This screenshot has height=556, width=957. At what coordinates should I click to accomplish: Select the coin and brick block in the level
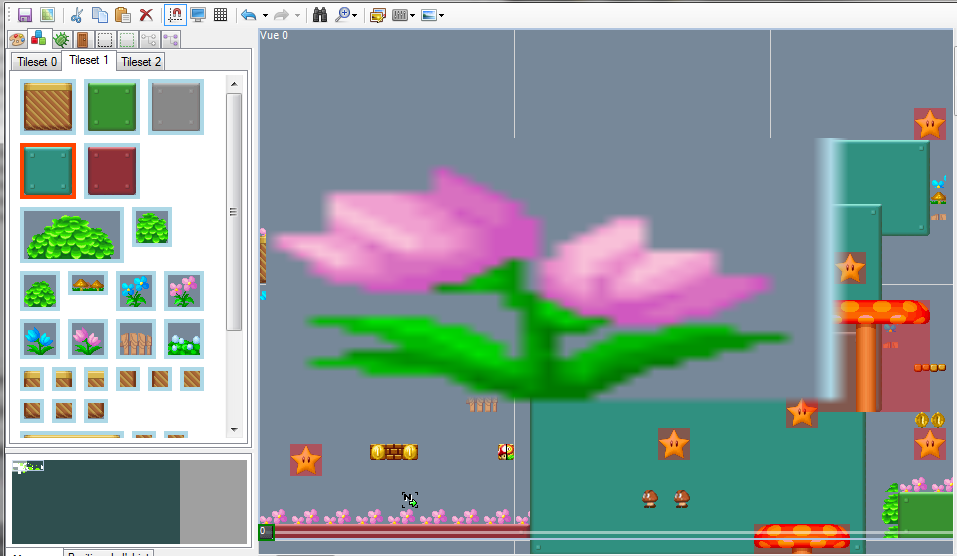pos(394,452)
